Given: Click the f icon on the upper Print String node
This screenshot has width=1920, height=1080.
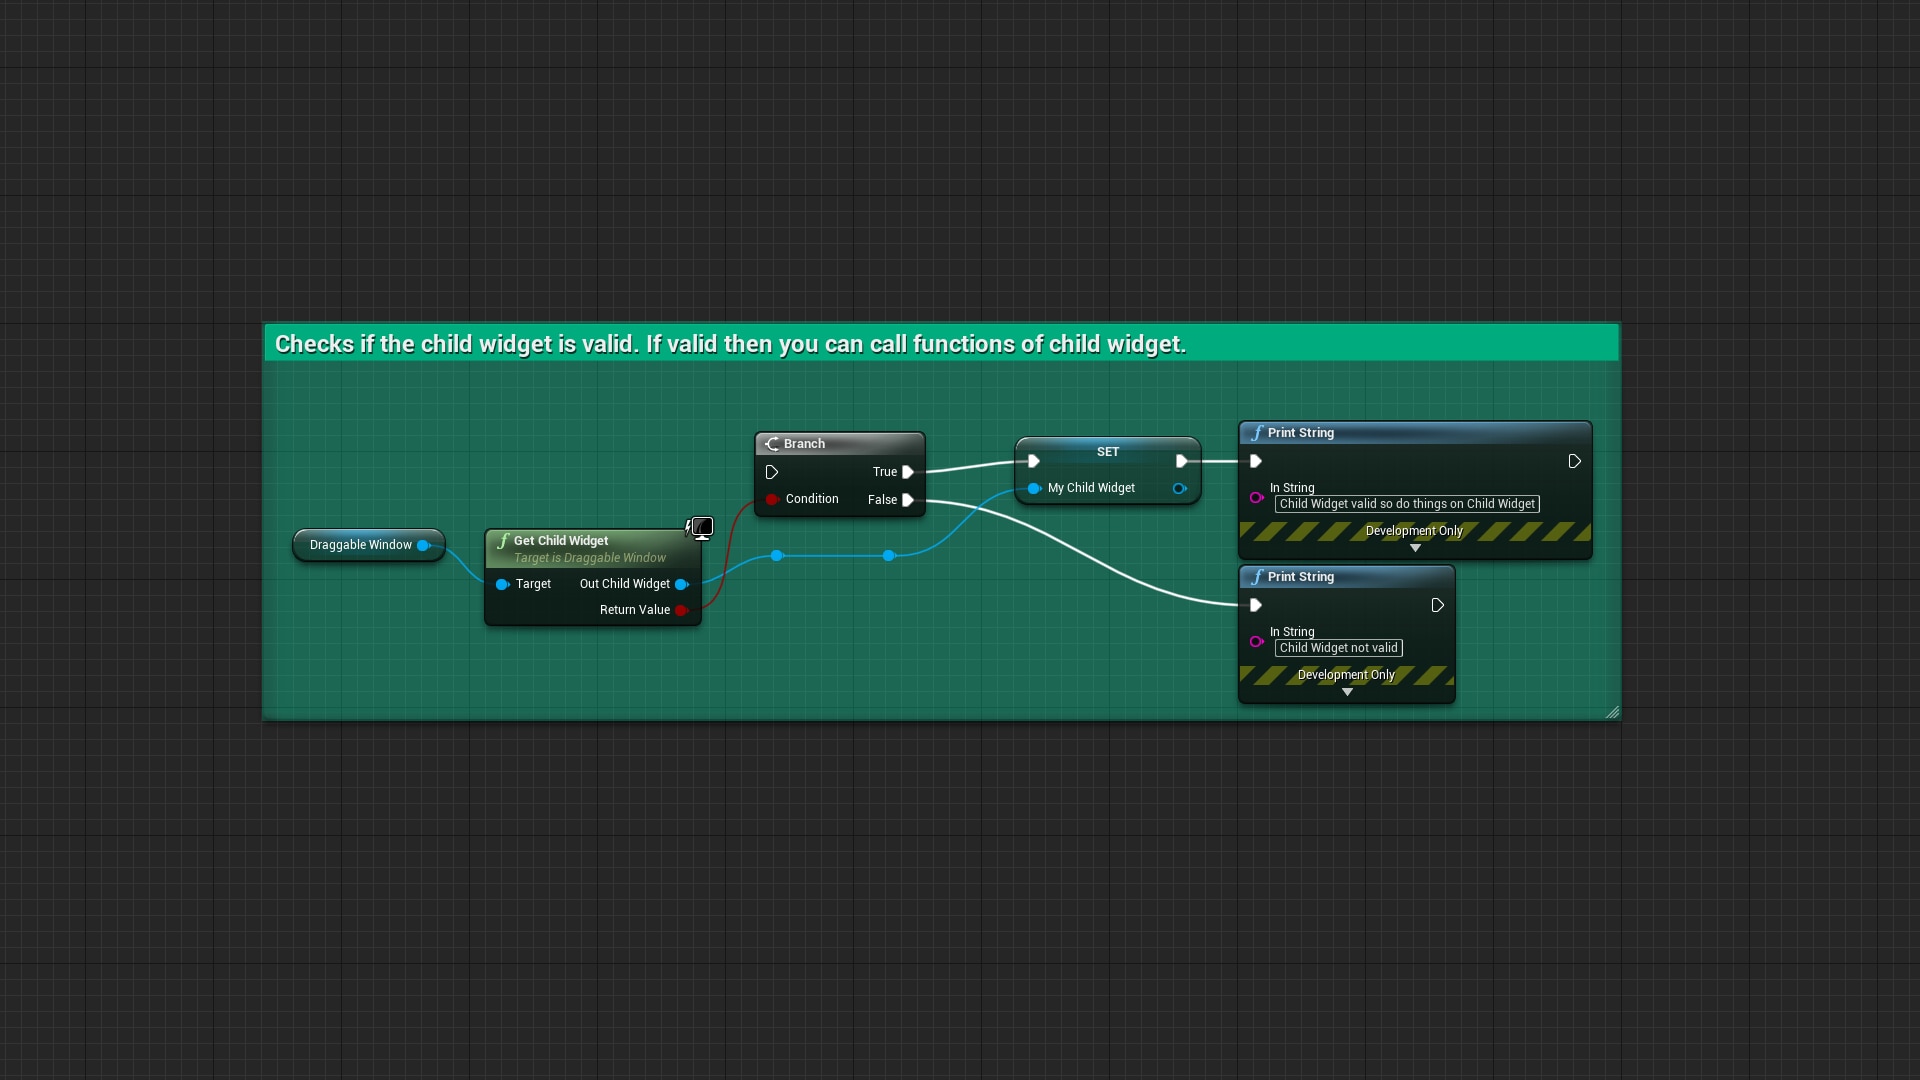Looking at the screenshot, I should click(x=1257, y=432).
